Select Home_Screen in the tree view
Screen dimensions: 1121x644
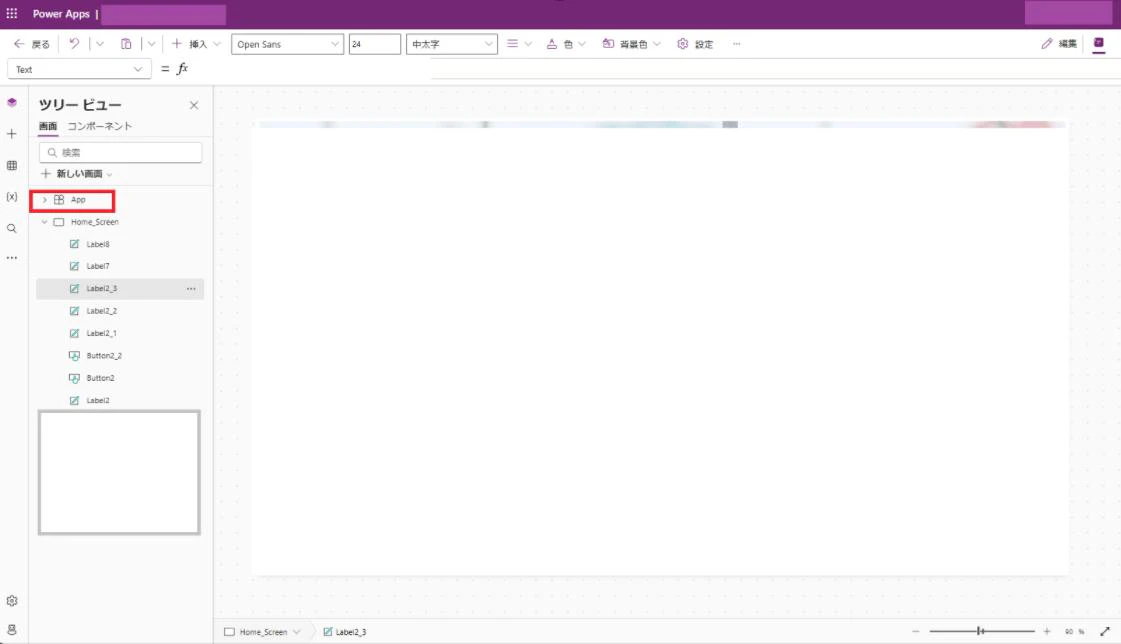click(94, 222)
